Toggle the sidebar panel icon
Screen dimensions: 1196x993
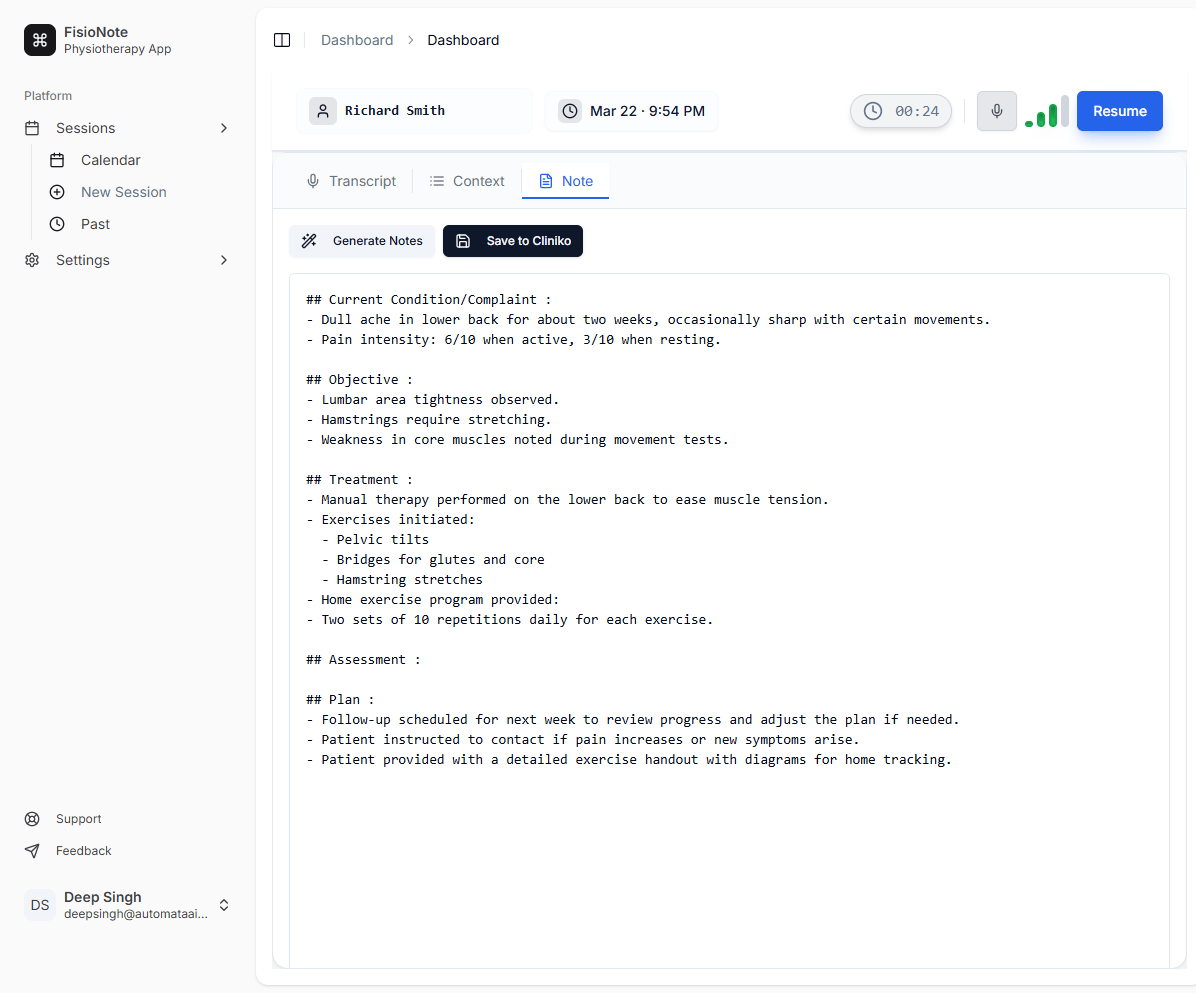(282, 40)
